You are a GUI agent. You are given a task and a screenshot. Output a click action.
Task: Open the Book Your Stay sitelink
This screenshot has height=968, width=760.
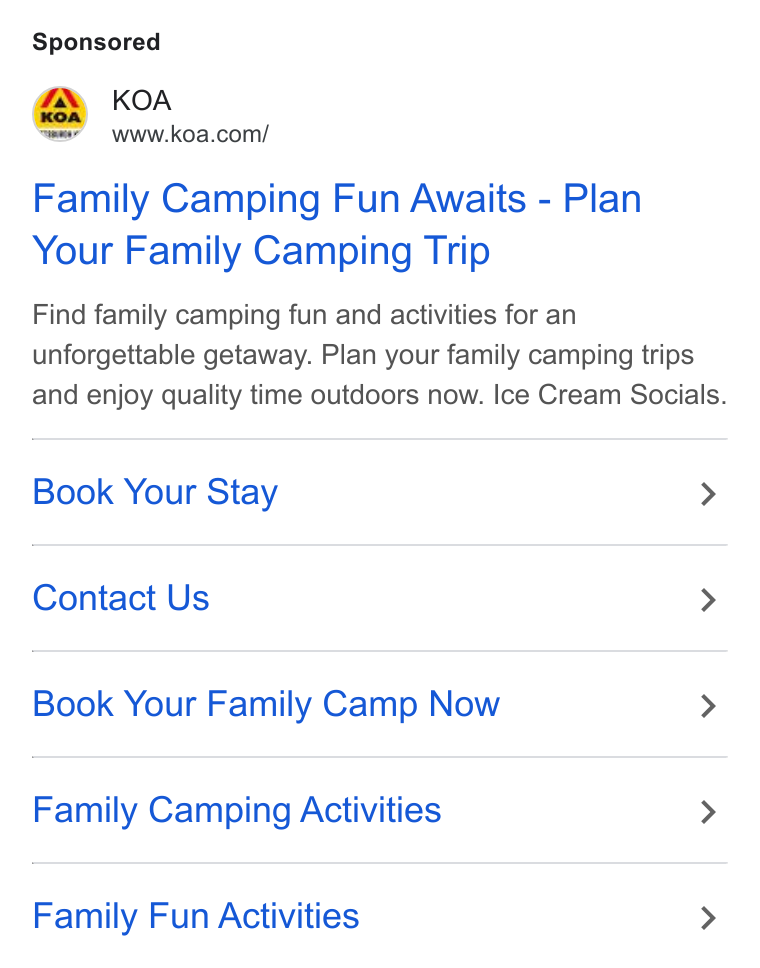click(x=155, y=493)
